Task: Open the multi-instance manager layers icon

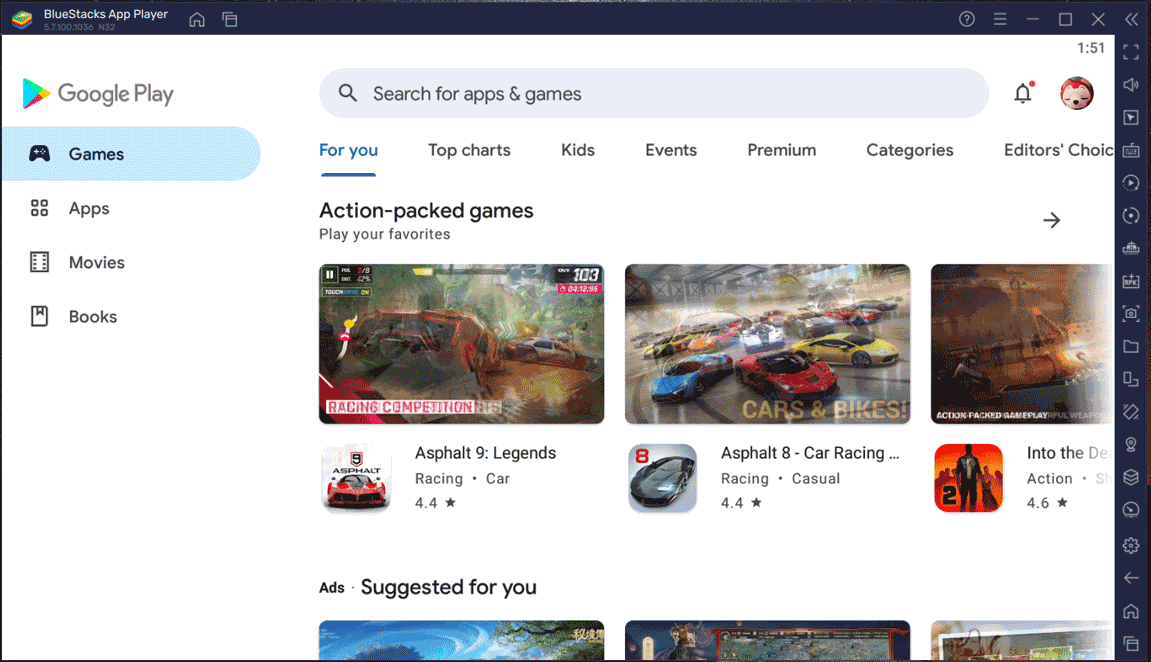Action: coord(1131,477)
